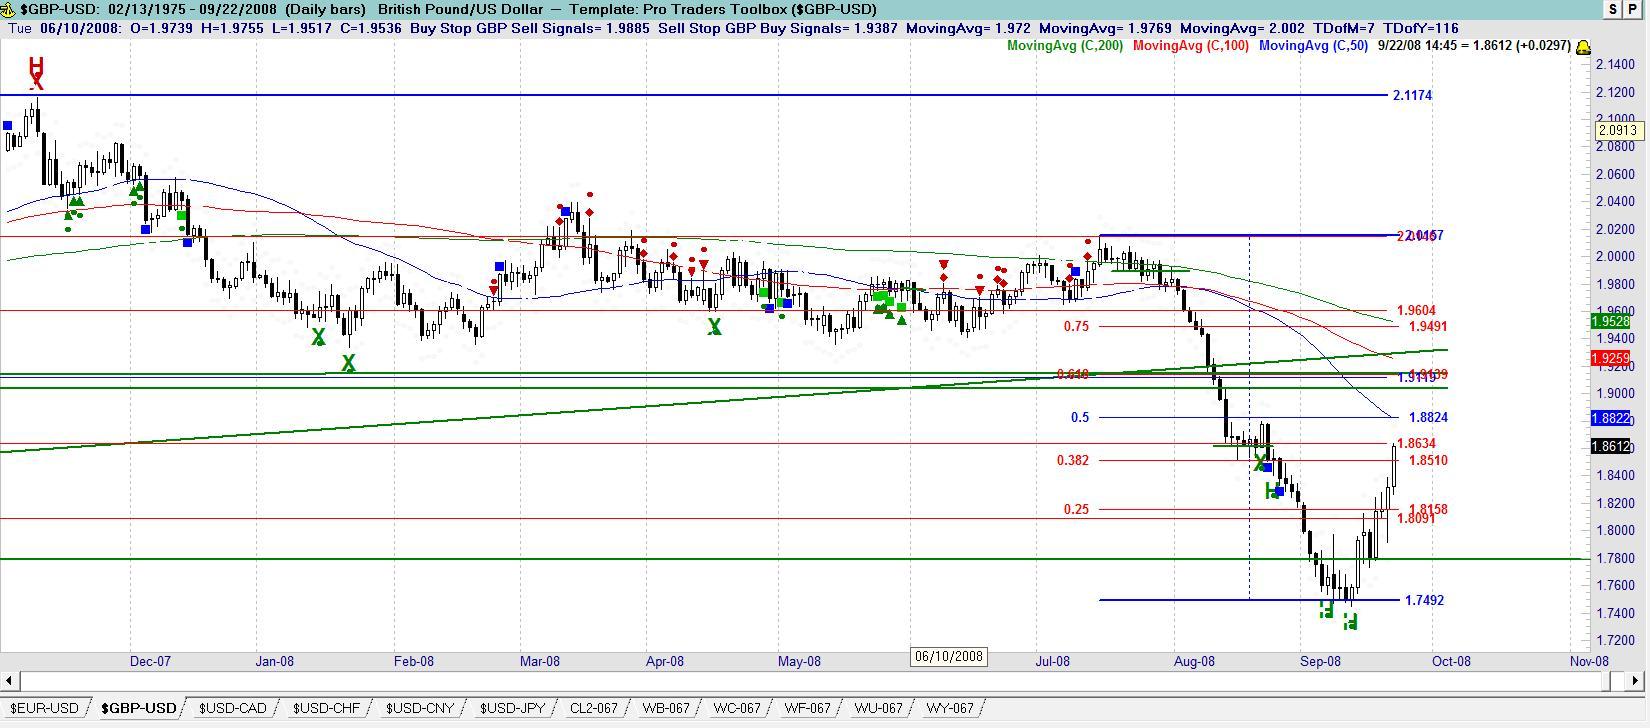Select the WC-067 tab
Image resolution: width=1650 pixels, height=728 pixels.
(x=736, y=708)
